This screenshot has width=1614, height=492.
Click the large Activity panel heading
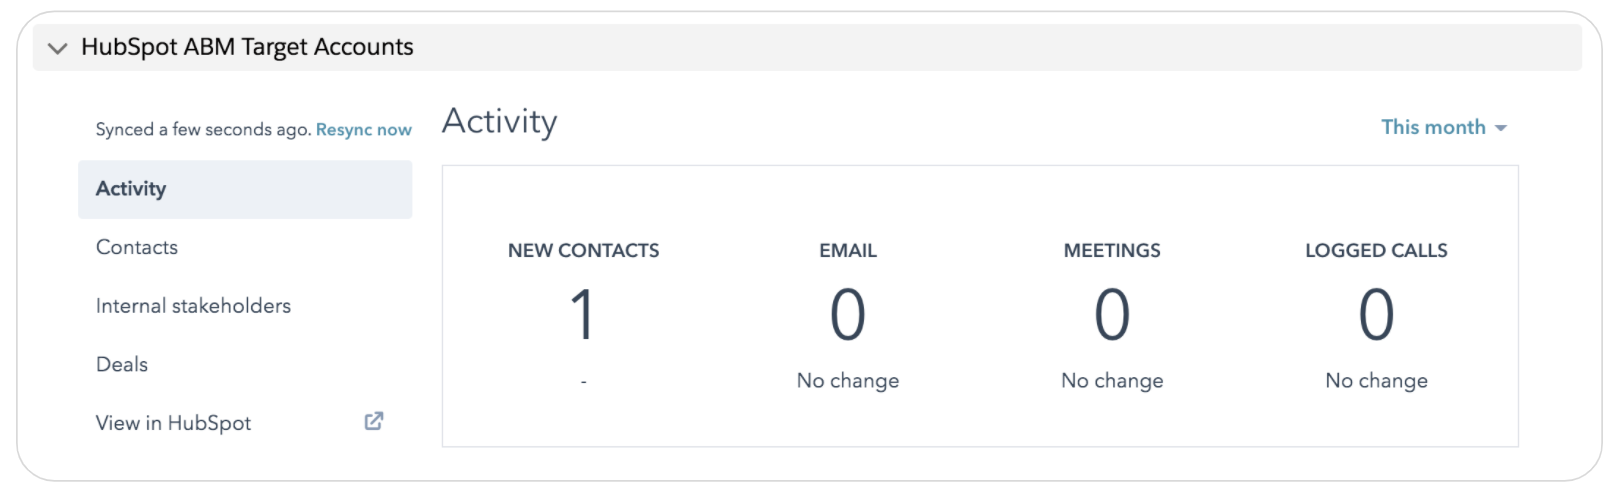(x=499, y=122)
